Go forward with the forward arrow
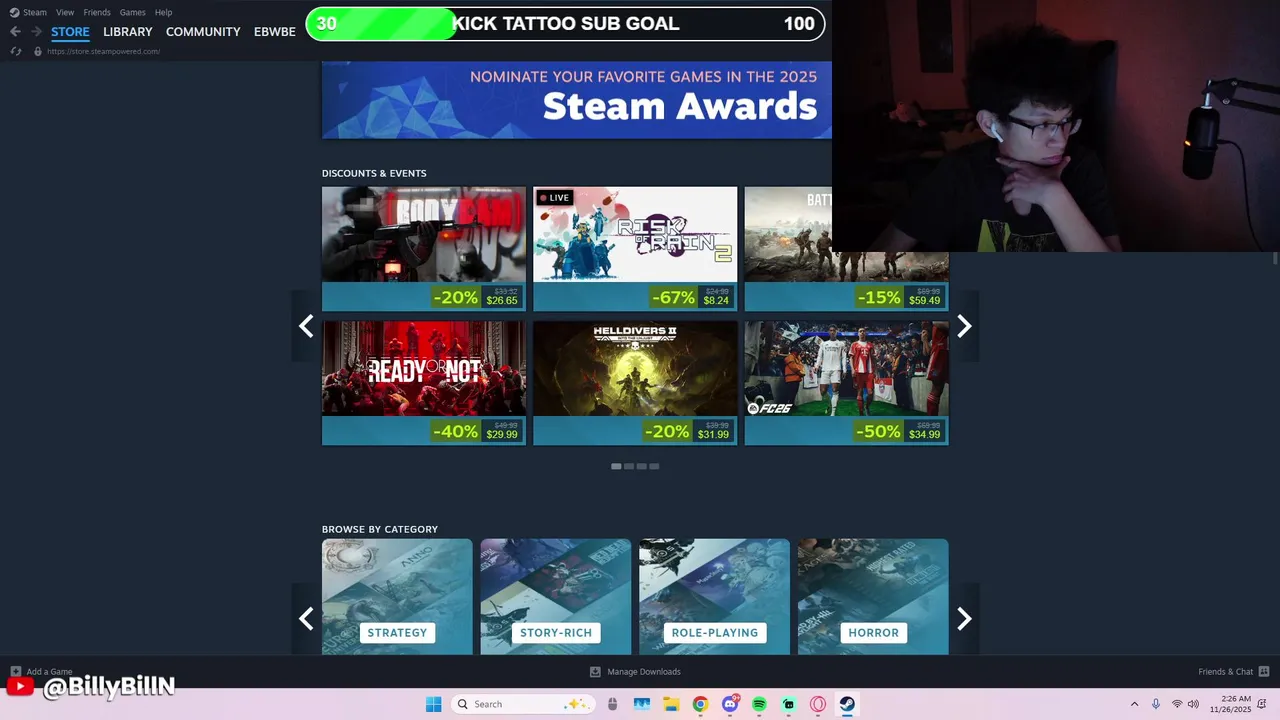This screenshot has height=720, width=1280. (36, 32)
